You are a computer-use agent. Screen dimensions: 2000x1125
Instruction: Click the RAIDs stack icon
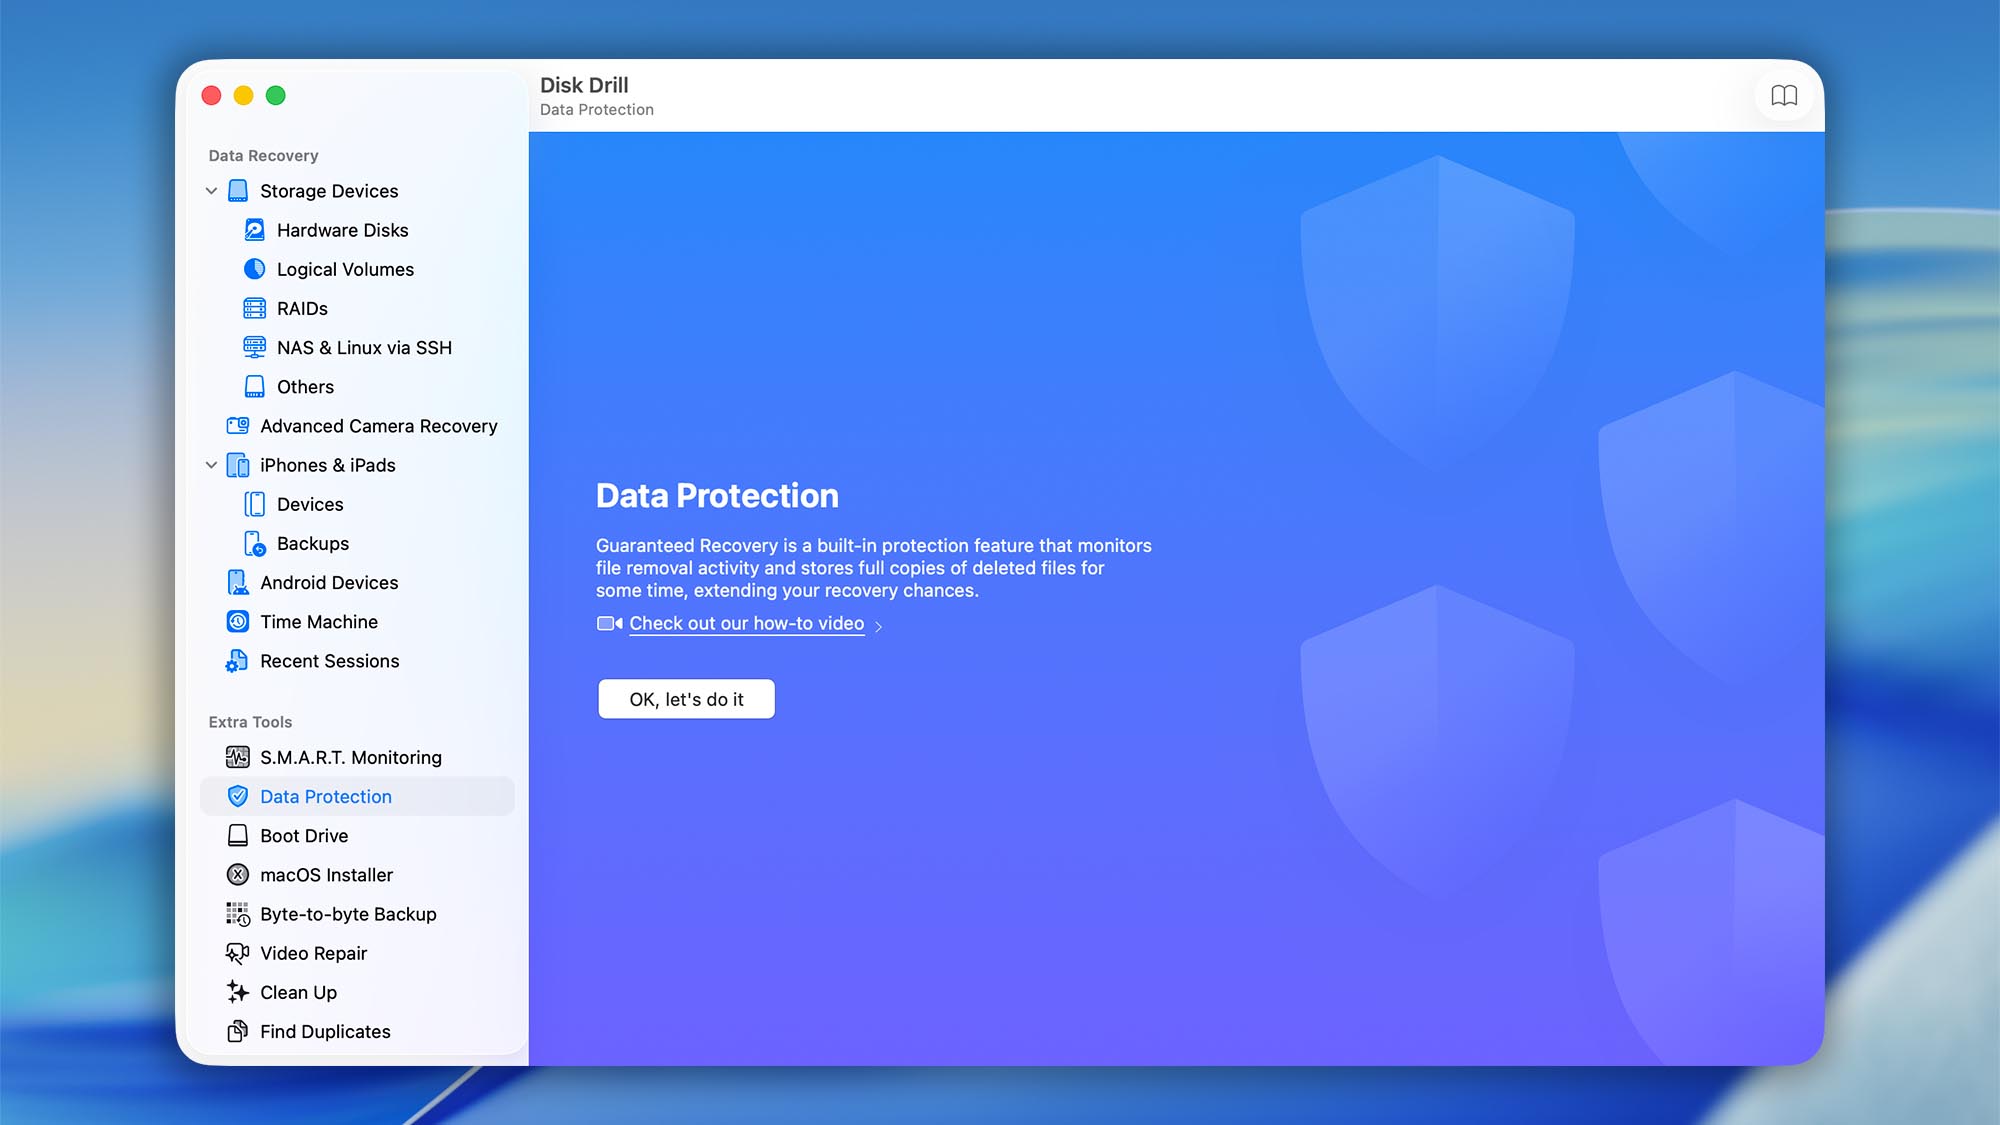point(255,308)
